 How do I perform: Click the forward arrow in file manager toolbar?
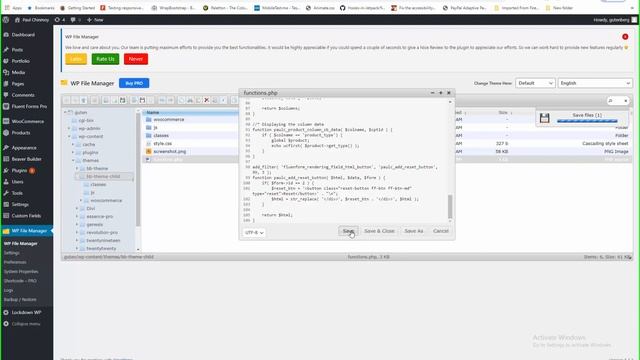(75, 100)
